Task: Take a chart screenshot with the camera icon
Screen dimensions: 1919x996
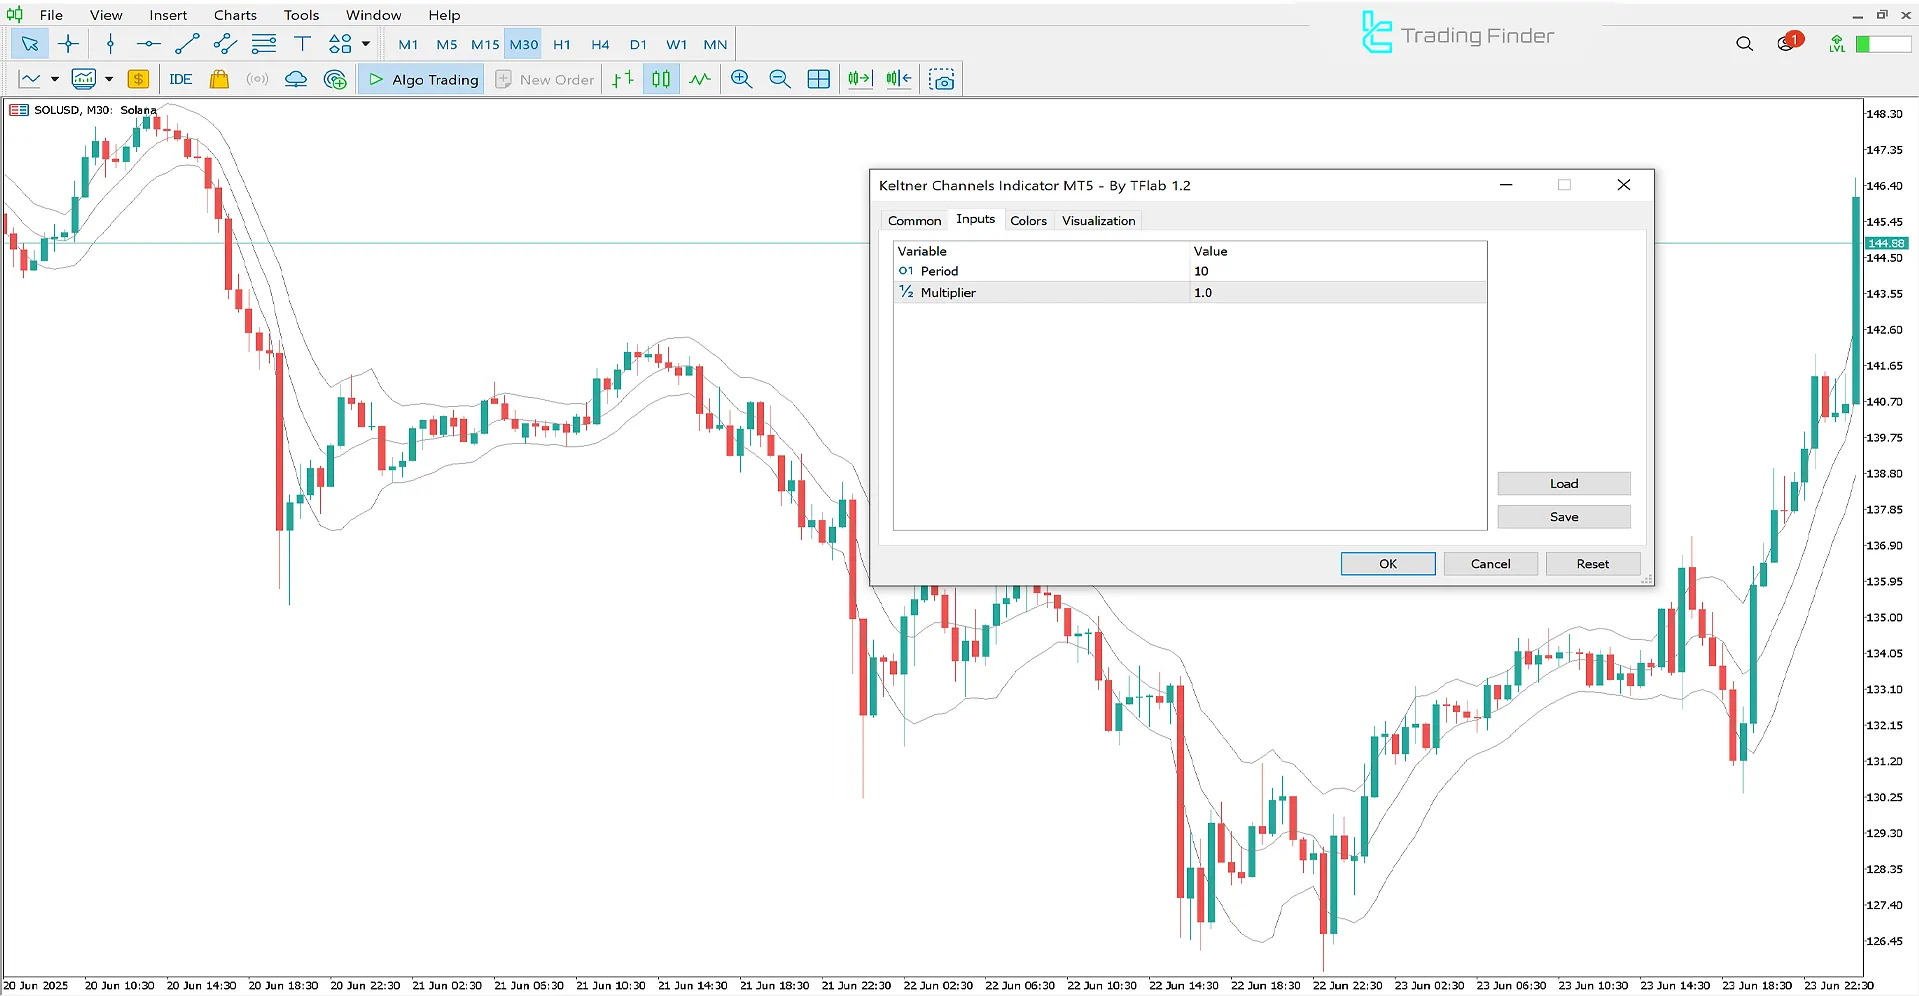Action: pyautogui.click(x=941, y=79)
